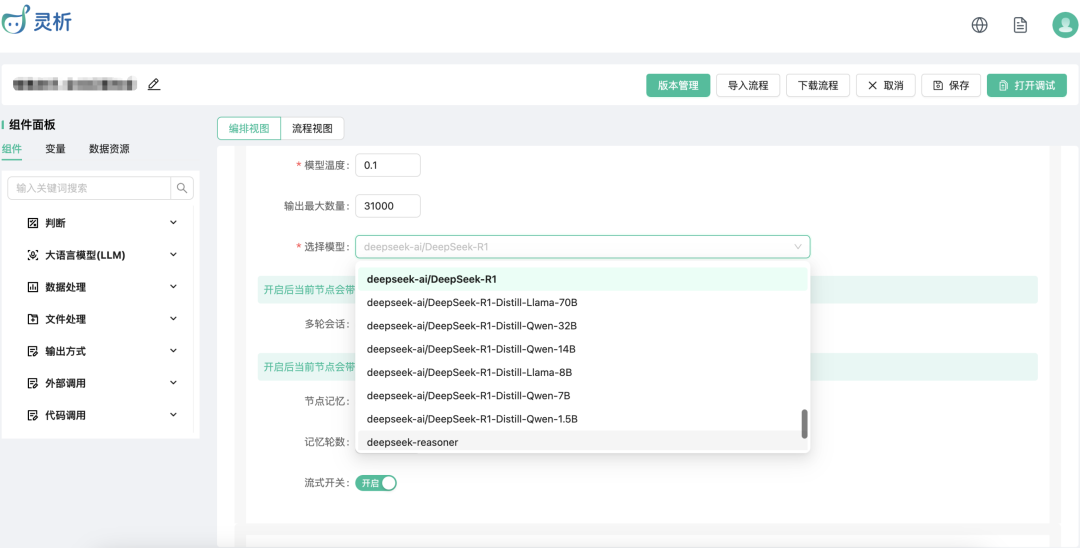
Task: Click the 模型温度 input field
Action: coord(388,165)
